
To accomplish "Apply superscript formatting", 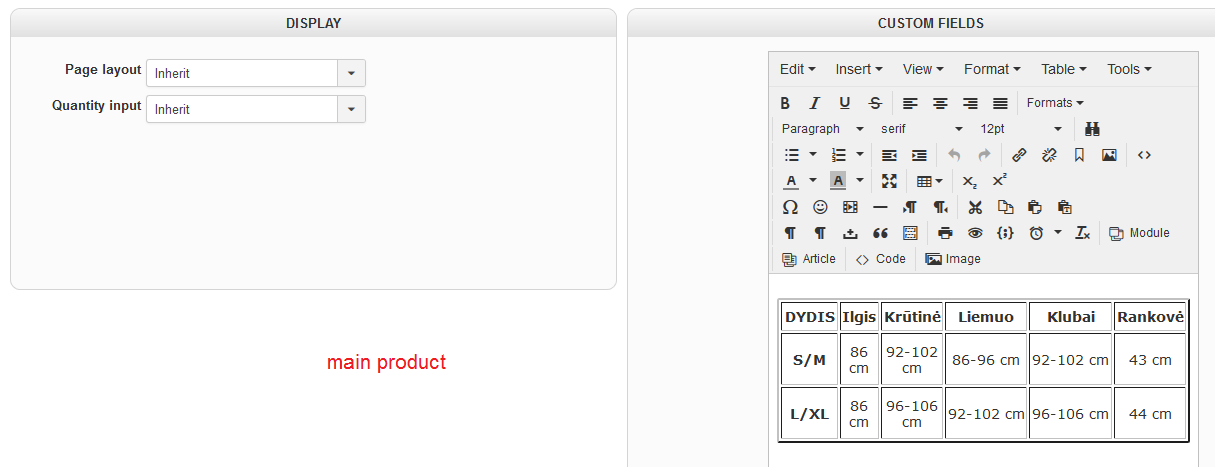I will point(999,181).
